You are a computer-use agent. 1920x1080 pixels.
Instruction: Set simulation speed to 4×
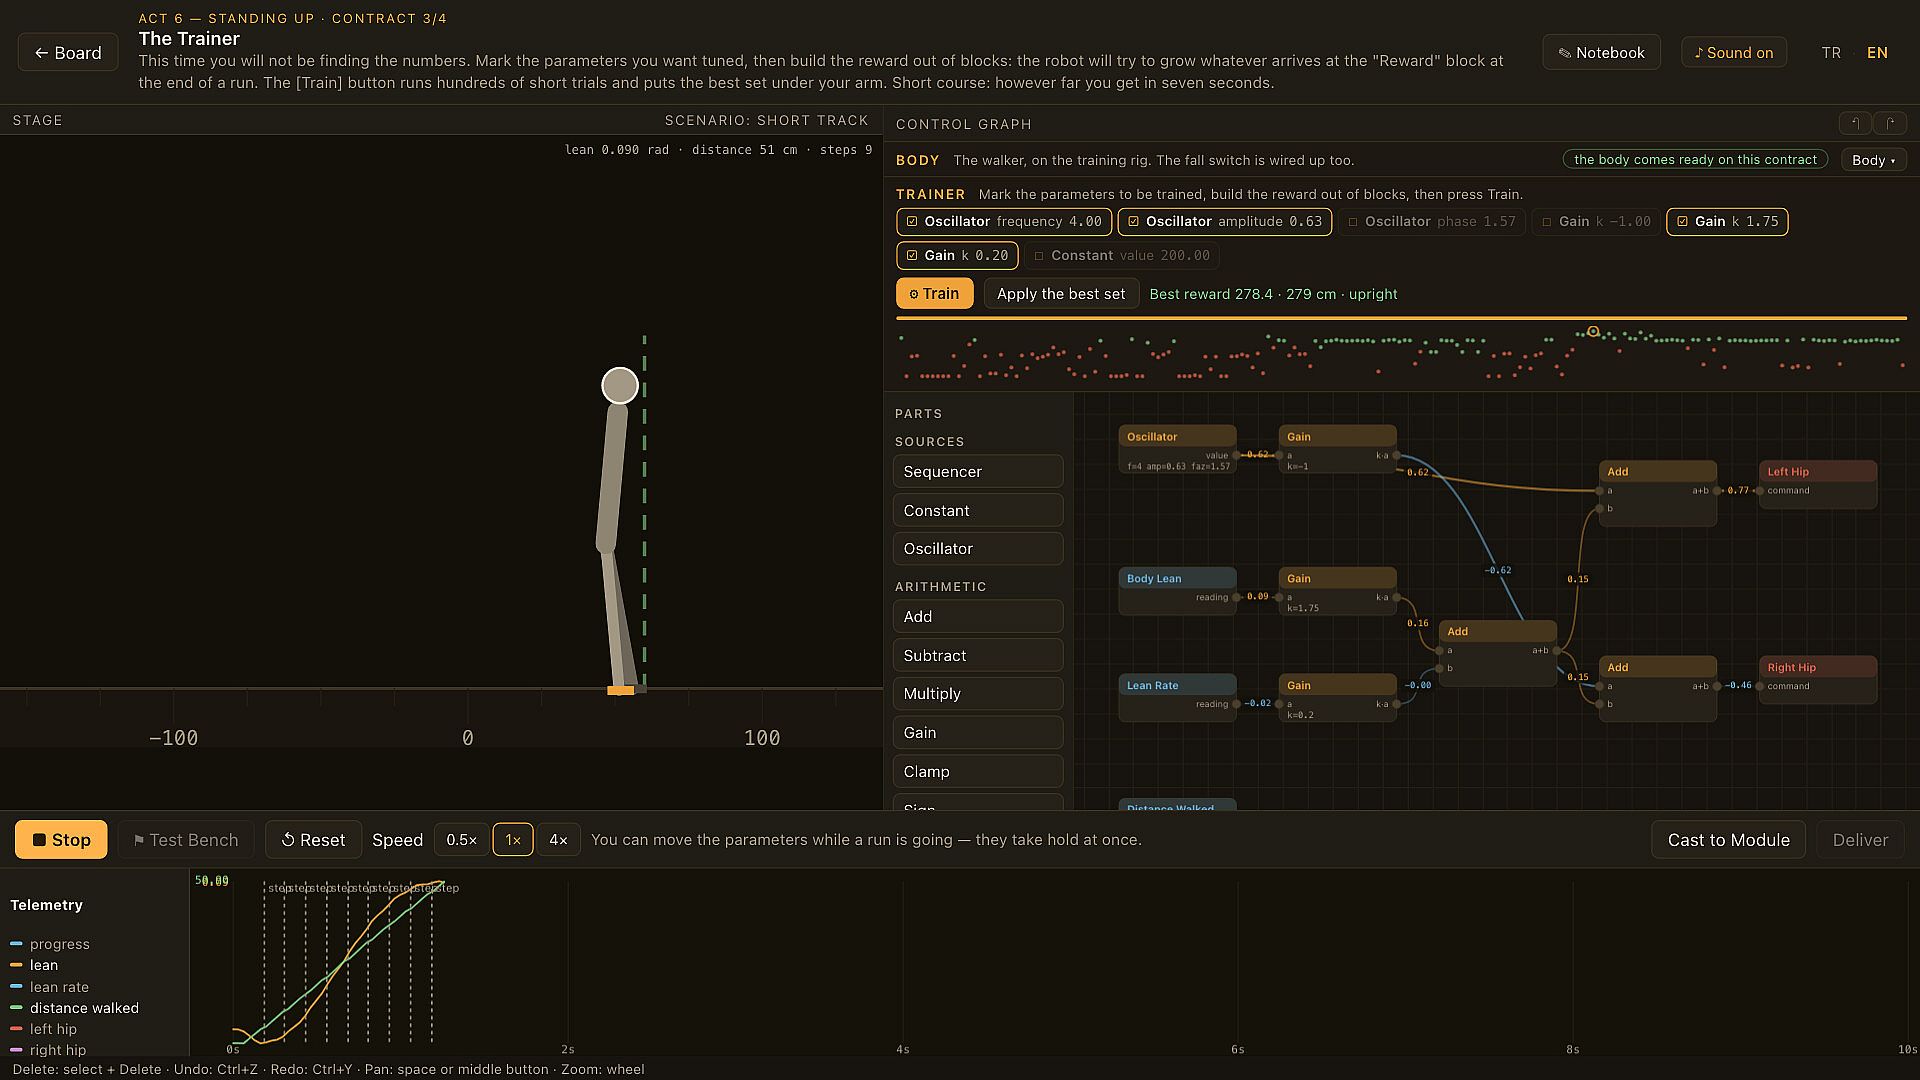[558, 840]
